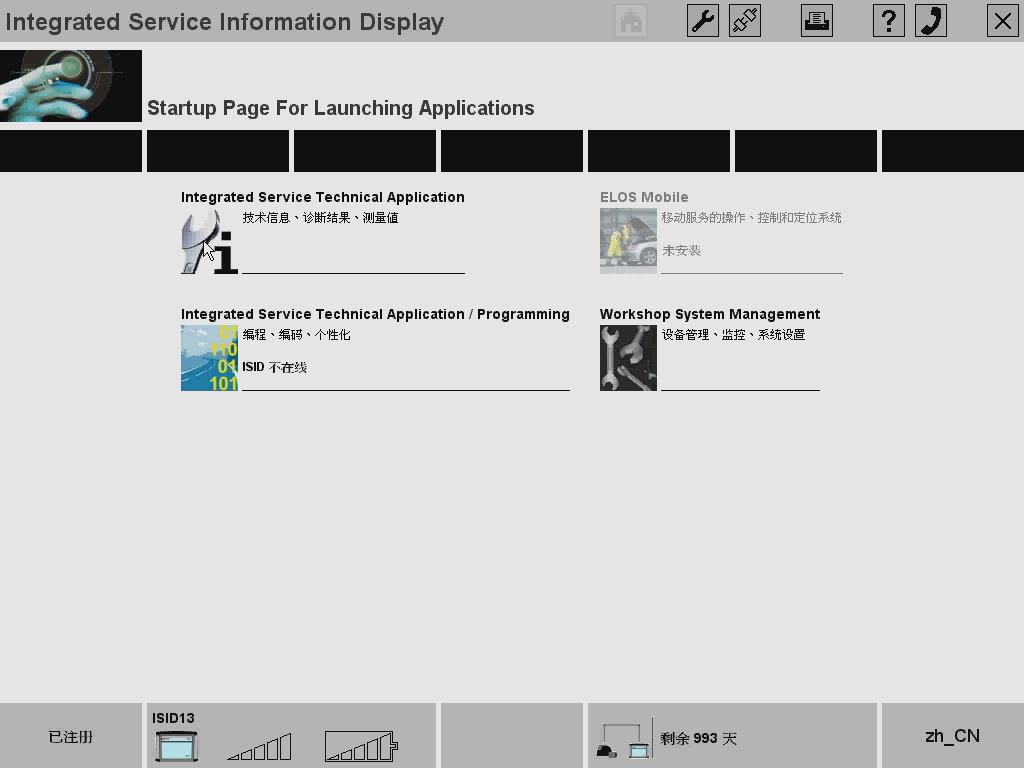Click the battery level indicator icon
The image size is (1024, 768).
361,746
